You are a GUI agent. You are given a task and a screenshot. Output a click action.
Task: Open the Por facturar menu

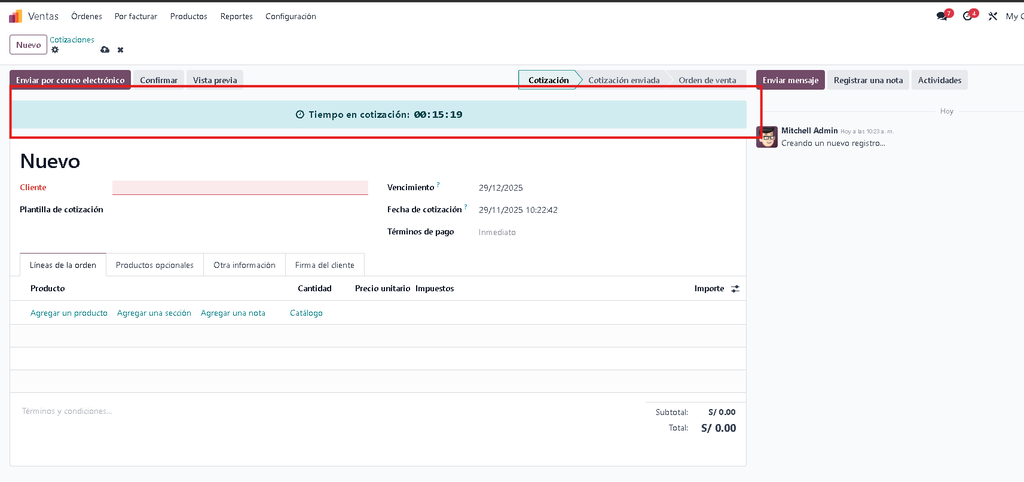pos(136,16)
